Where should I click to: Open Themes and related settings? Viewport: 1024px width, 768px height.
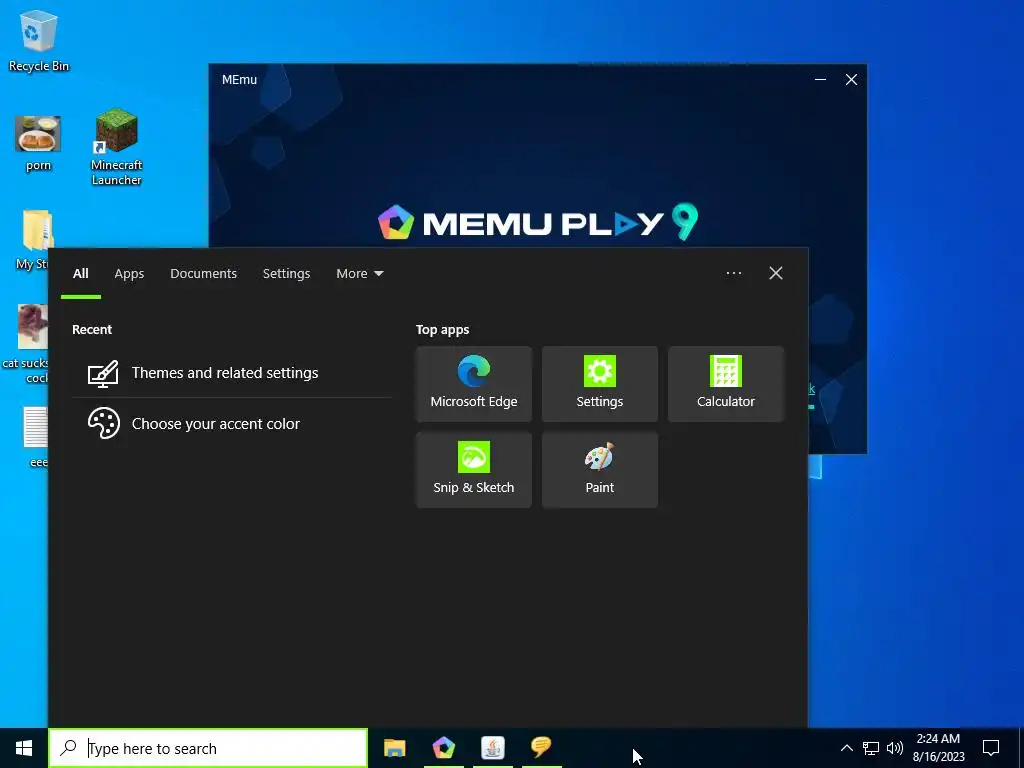(x=232, y=373)
